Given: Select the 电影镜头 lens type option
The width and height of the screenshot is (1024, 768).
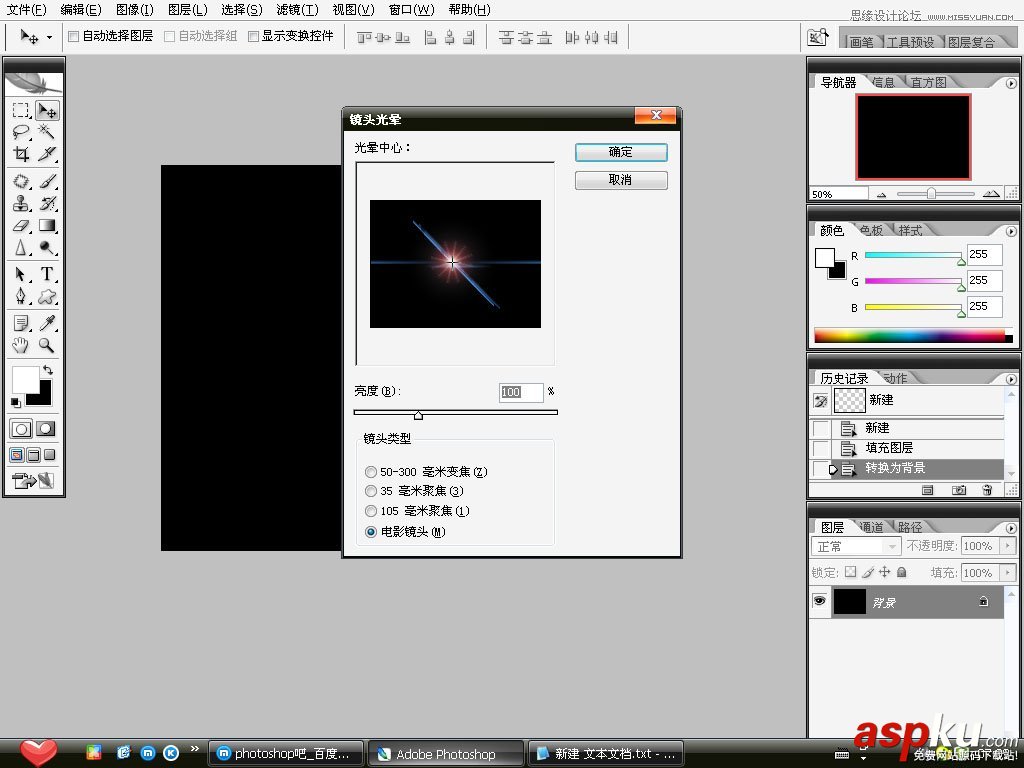Looking at the screenshot, I should point(371,531).
